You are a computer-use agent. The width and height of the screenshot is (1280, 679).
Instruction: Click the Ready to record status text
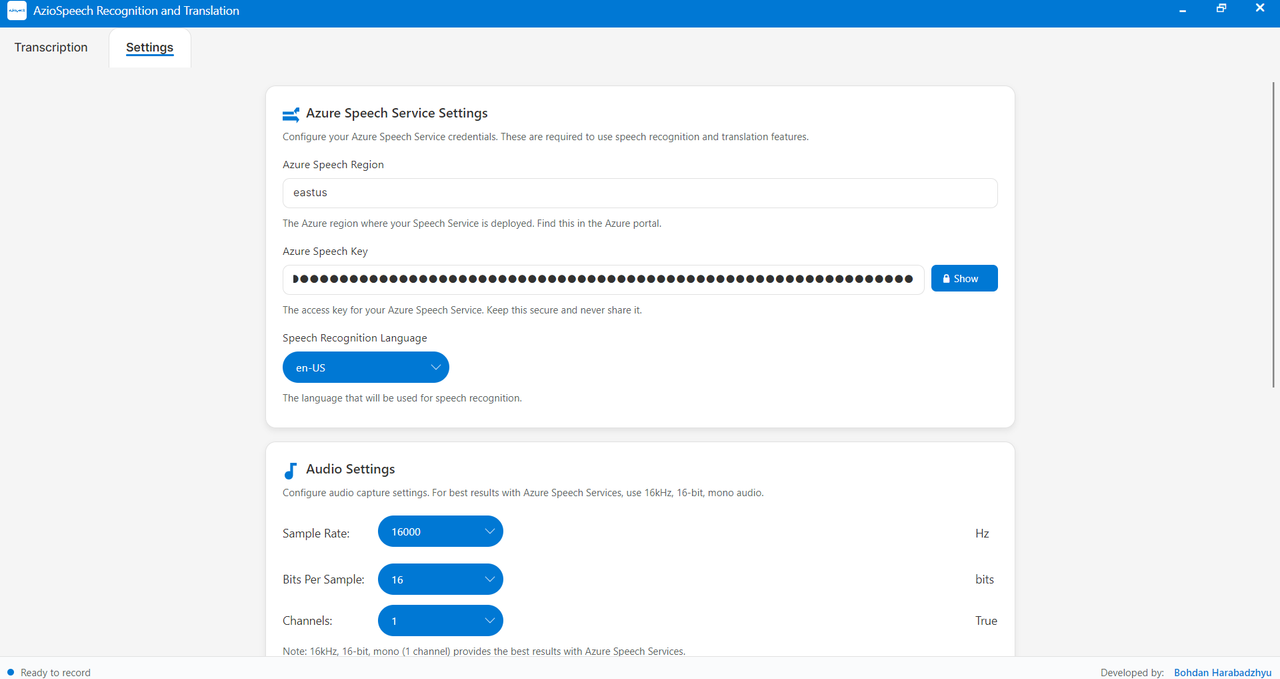(x=55, y=673)
